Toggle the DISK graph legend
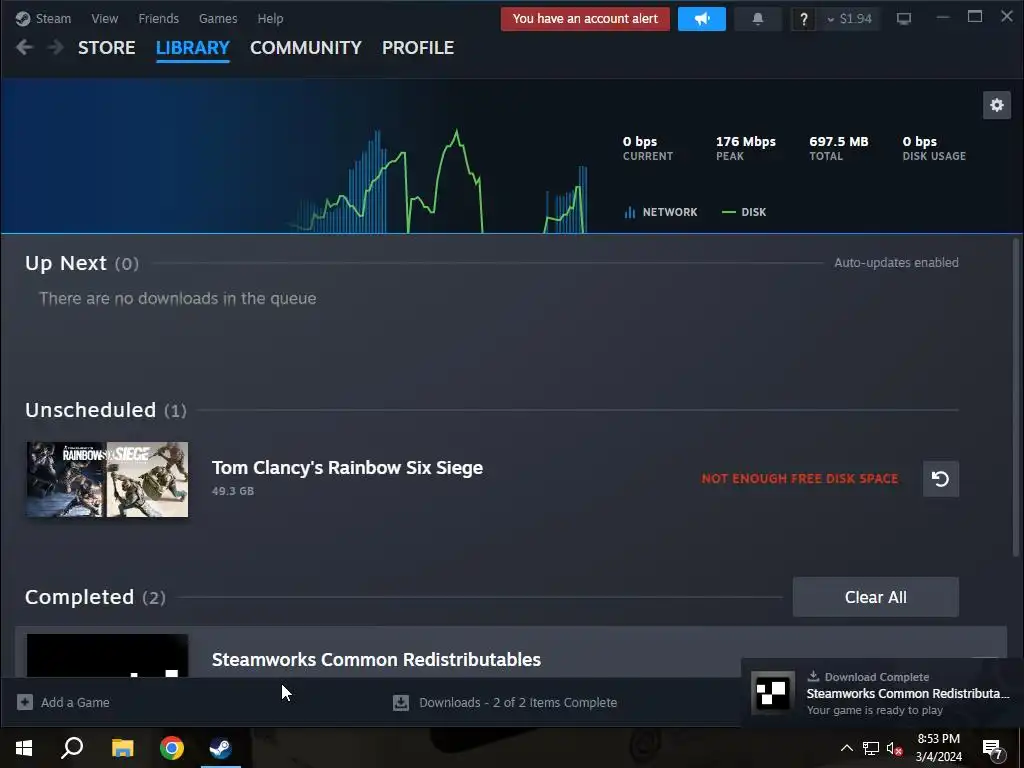 pos(744,212)
